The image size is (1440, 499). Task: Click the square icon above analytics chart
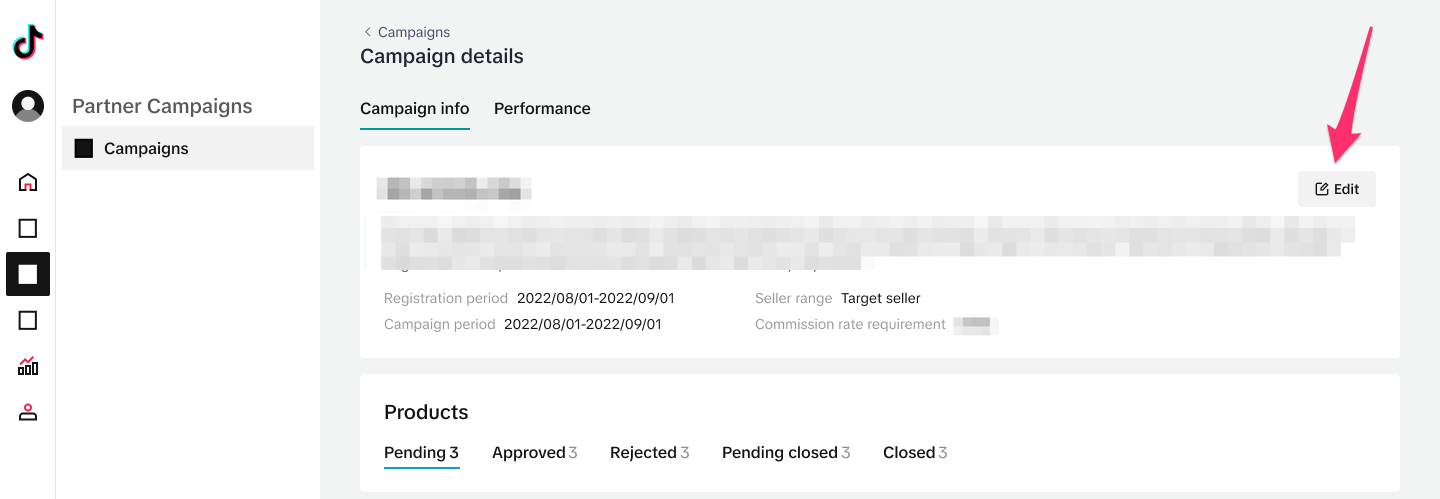[x=28, y=320]
